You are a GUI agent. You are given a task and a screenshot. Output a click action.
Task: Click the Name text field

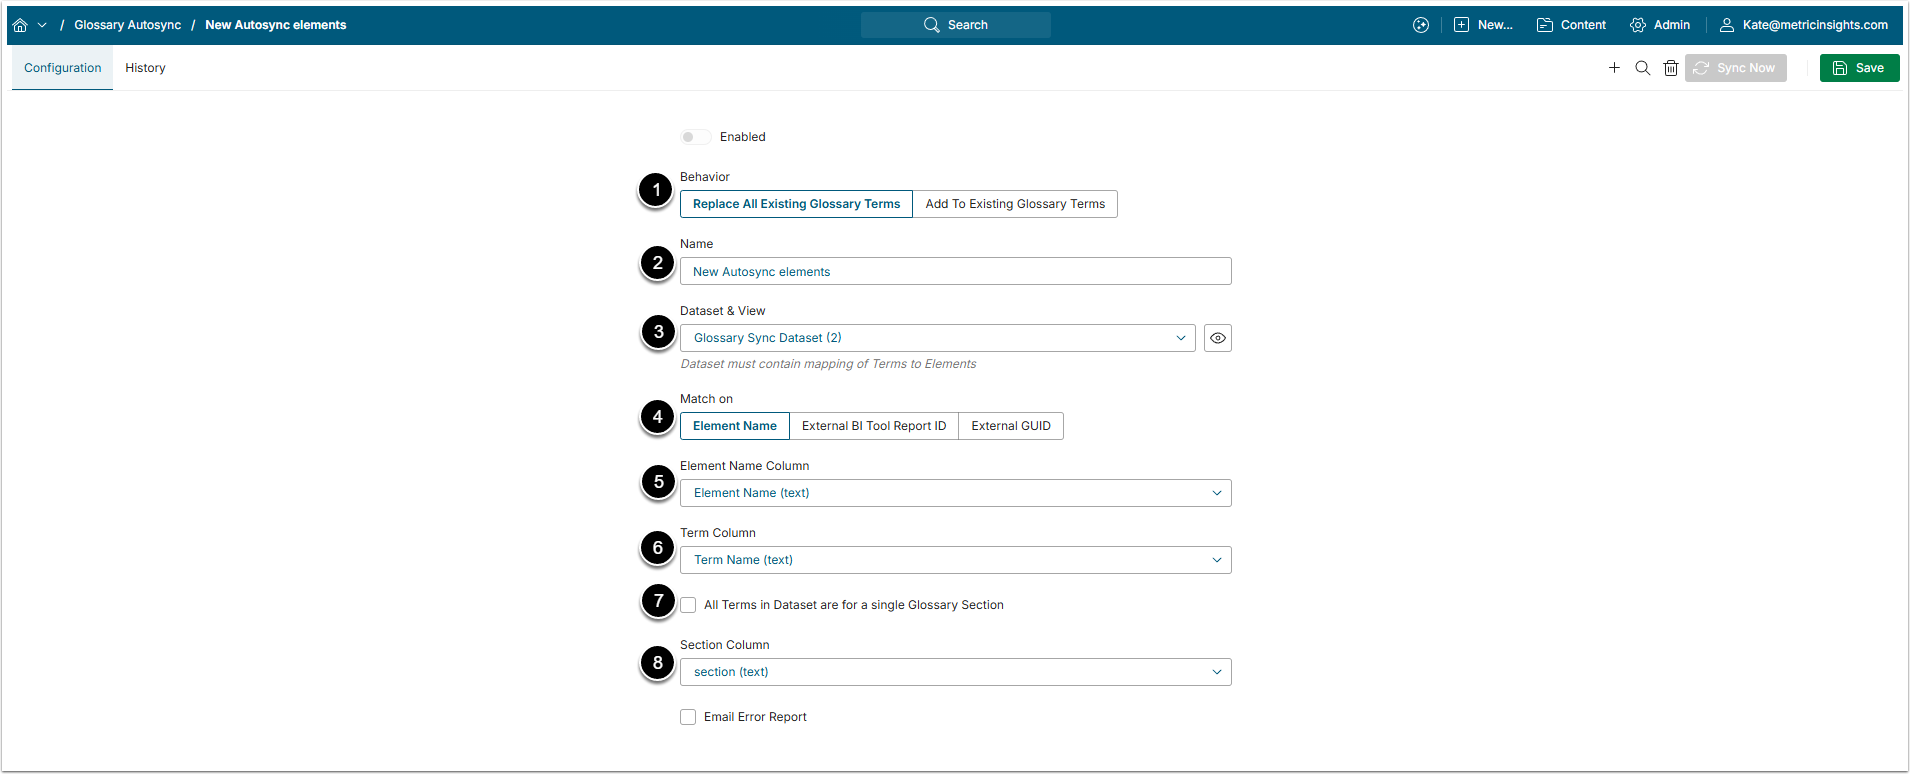[955, 272]
